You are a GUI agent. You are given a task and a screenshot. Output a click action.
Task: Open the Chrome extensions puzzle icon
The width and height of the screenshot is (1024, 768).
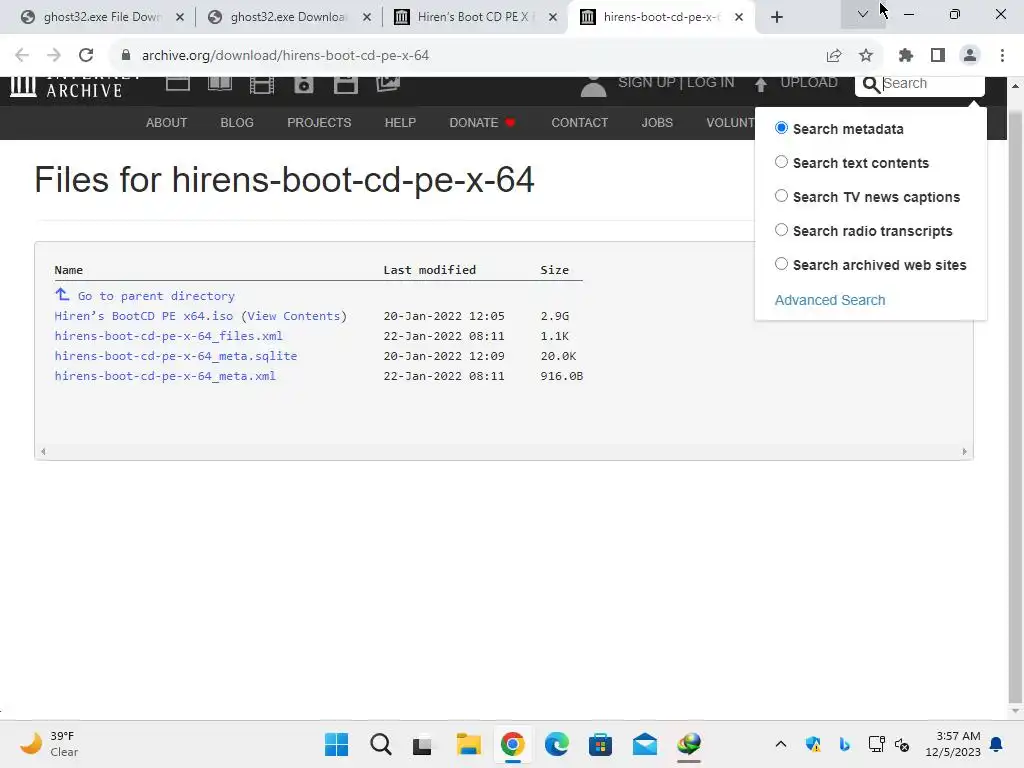[x=906, y=56]
